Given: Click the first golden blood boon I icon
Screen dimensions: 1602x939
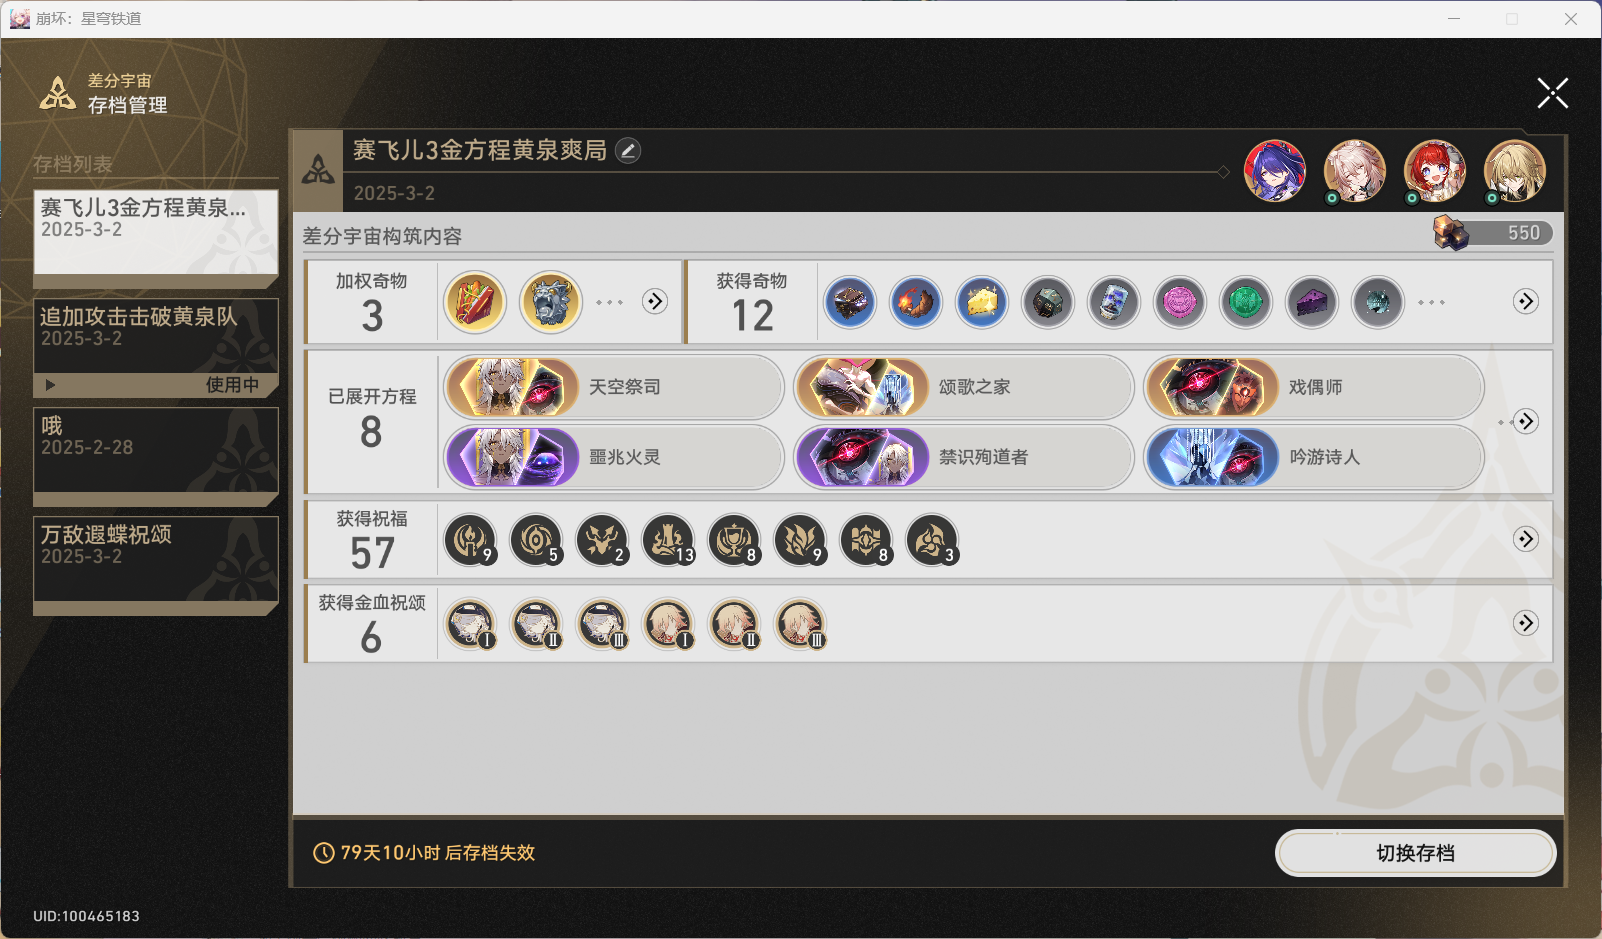Looking at the screenshot, I should [x=470, y=624].
